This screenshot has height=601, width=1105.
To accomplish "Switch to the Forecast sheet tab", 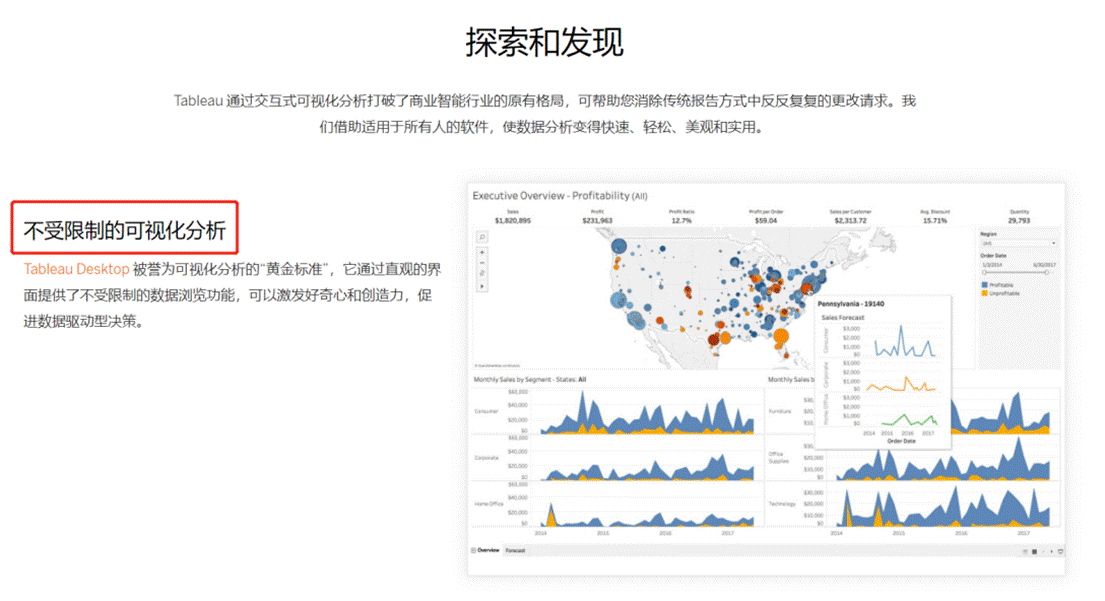I will (515, 550).
